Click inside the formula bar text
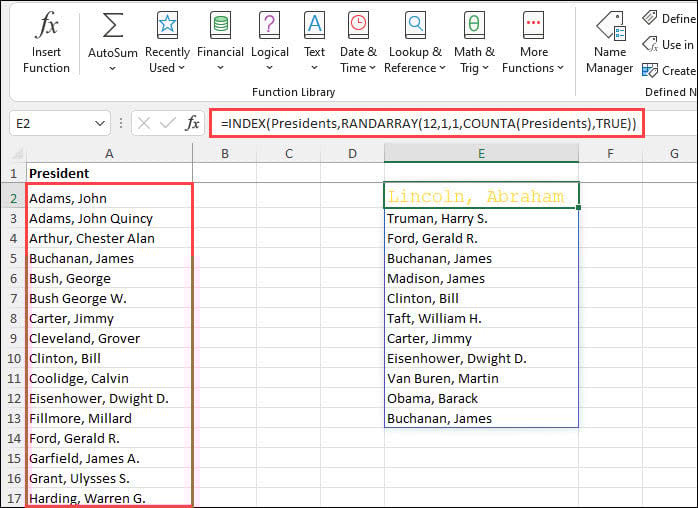698x508 pixels. pyautogui.click(x=428, y=123)
